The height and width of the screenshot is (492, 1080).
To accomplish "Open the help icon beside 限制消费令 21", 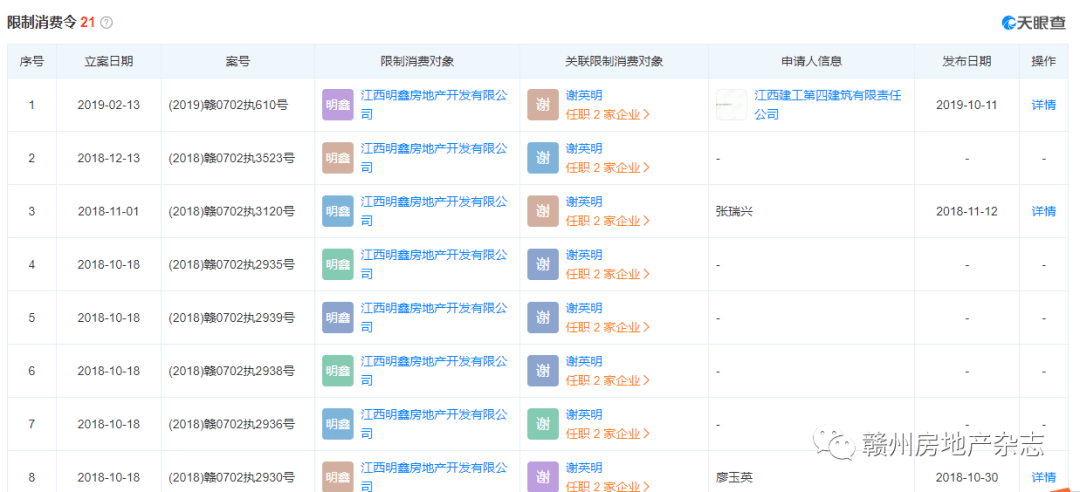I will coord(106,23).
